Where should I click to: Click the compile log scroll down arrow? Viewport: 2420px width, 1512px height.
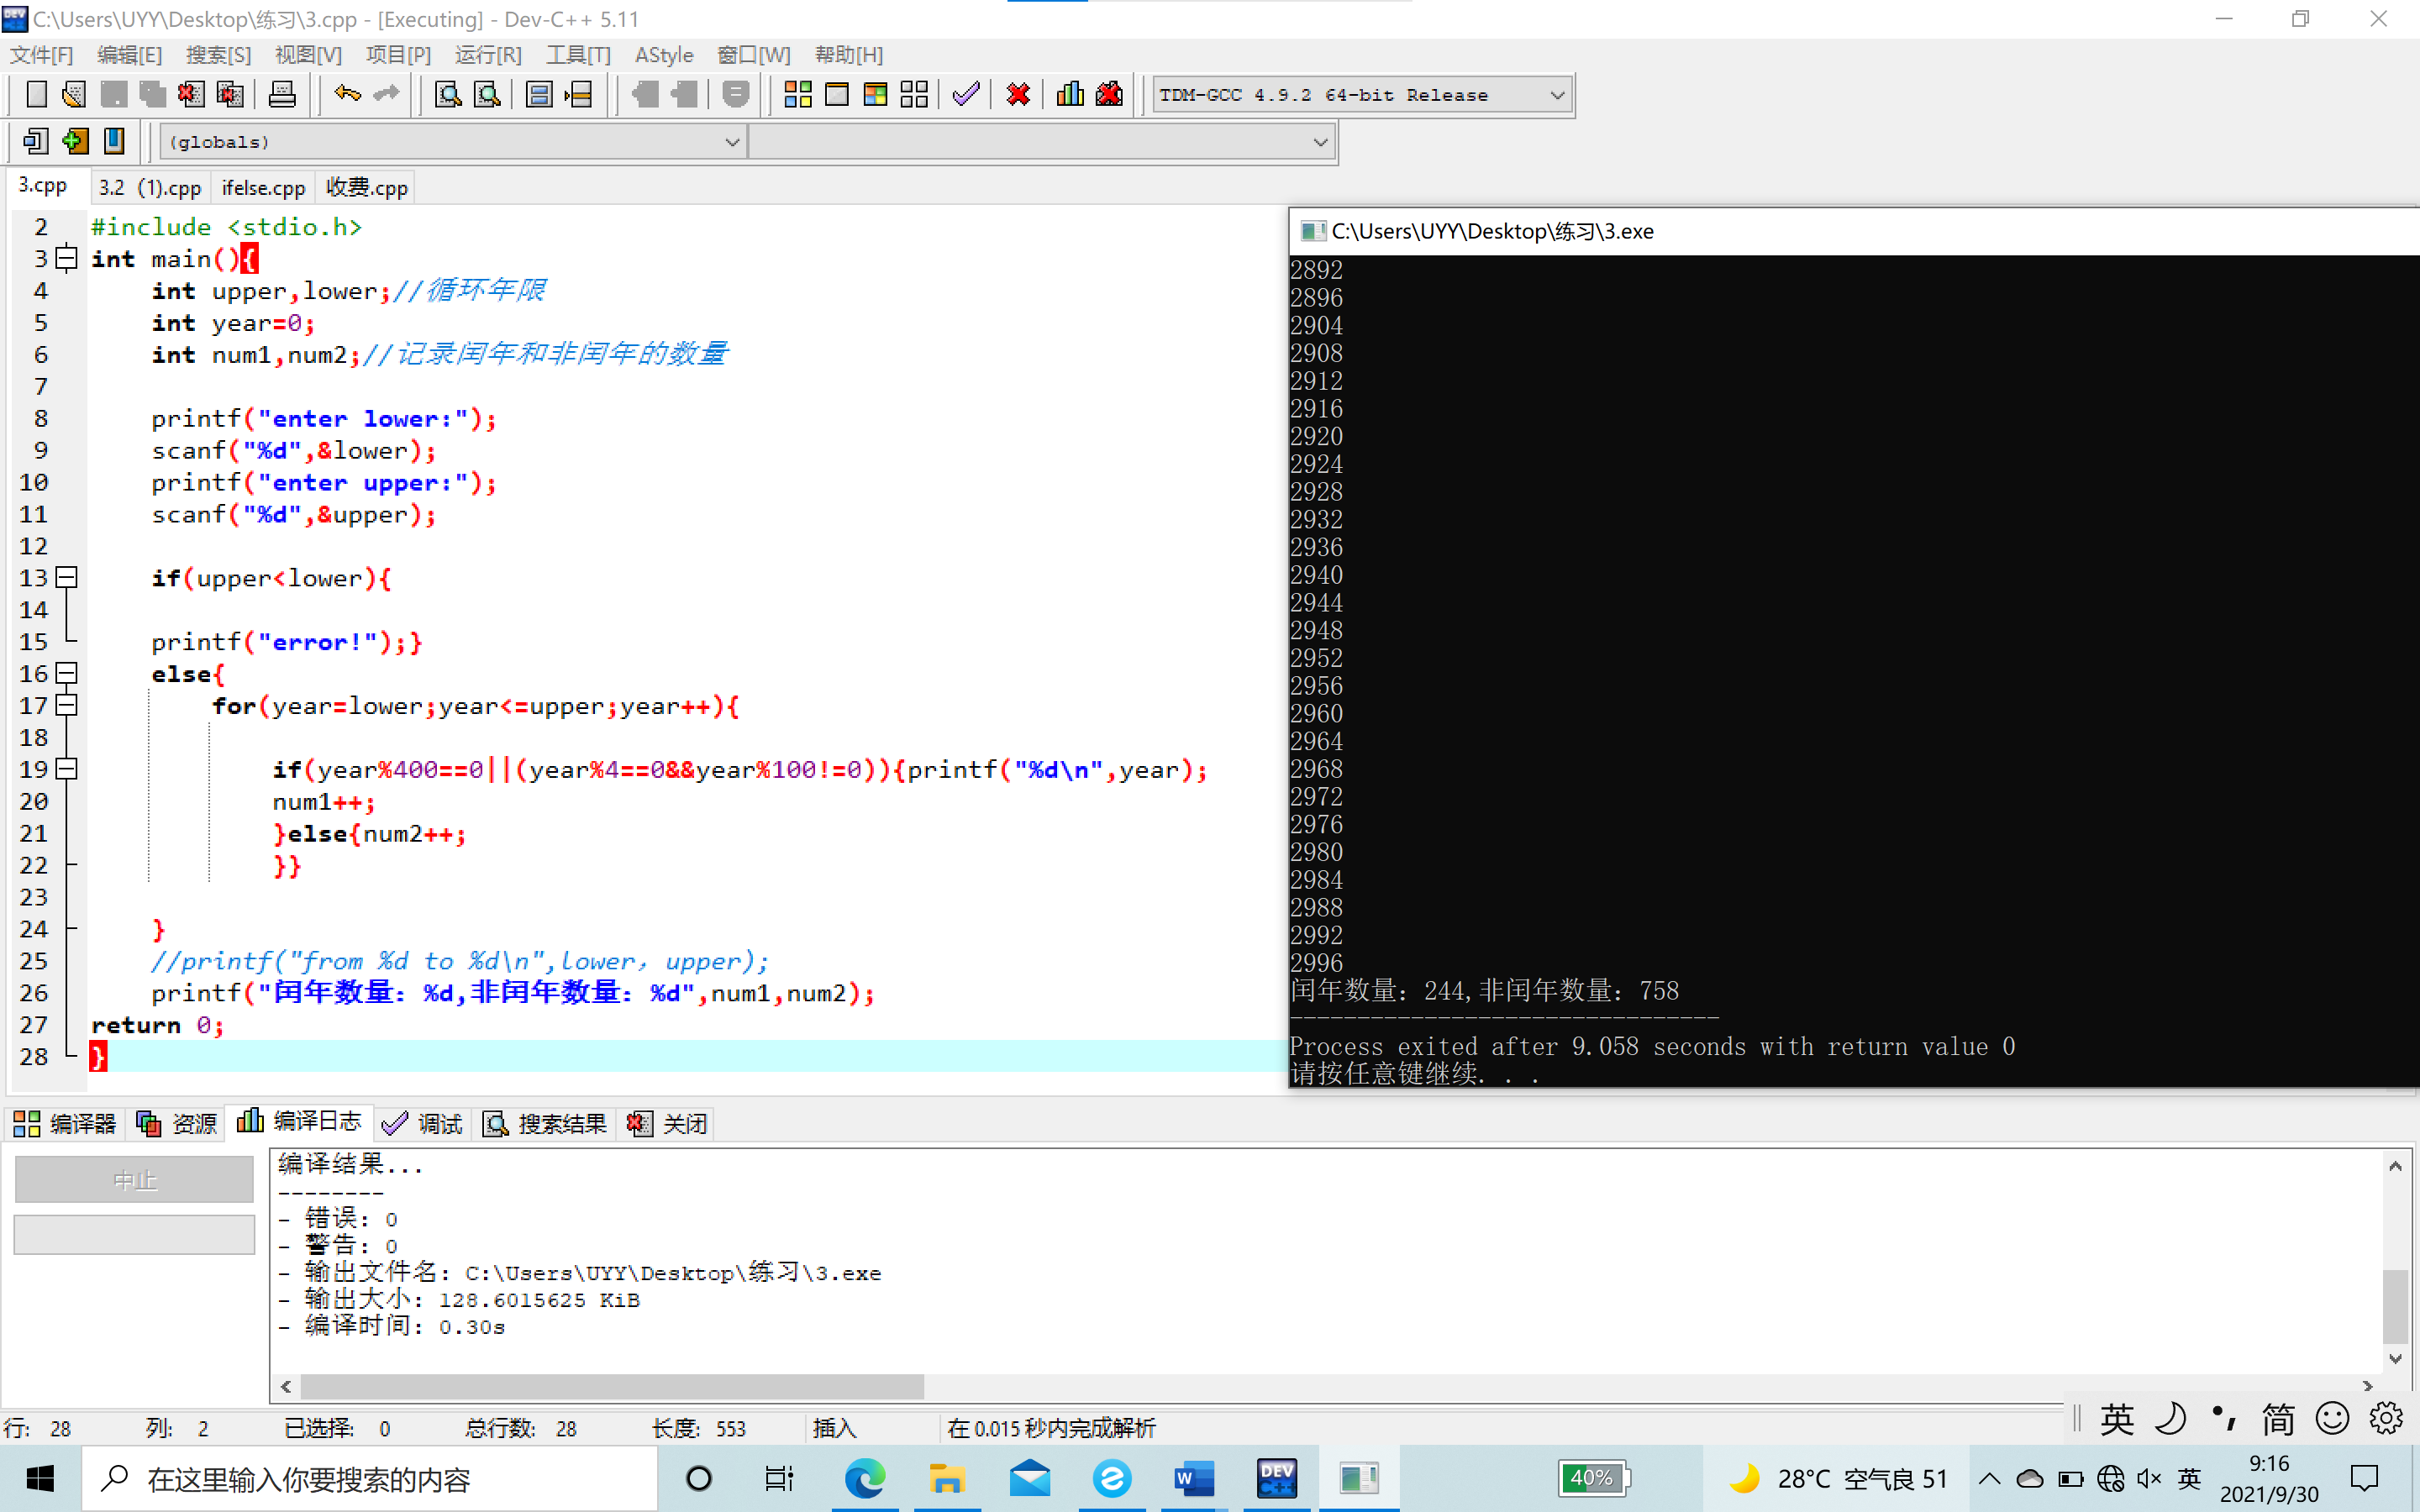[2395, 1358]
